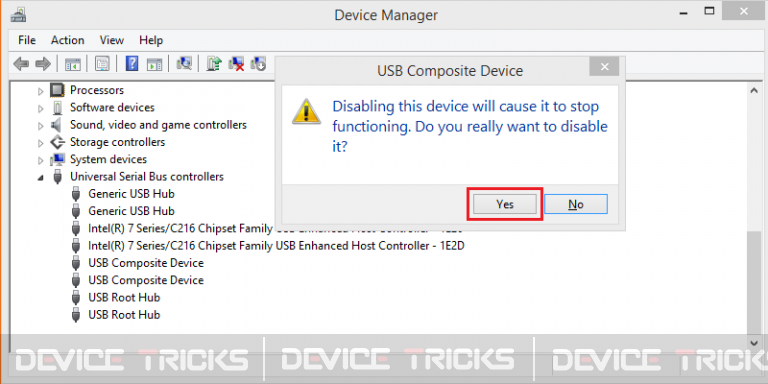
Task: Expand the Storage controllers node
Action: pyautogui.click(x=41, y=143)
